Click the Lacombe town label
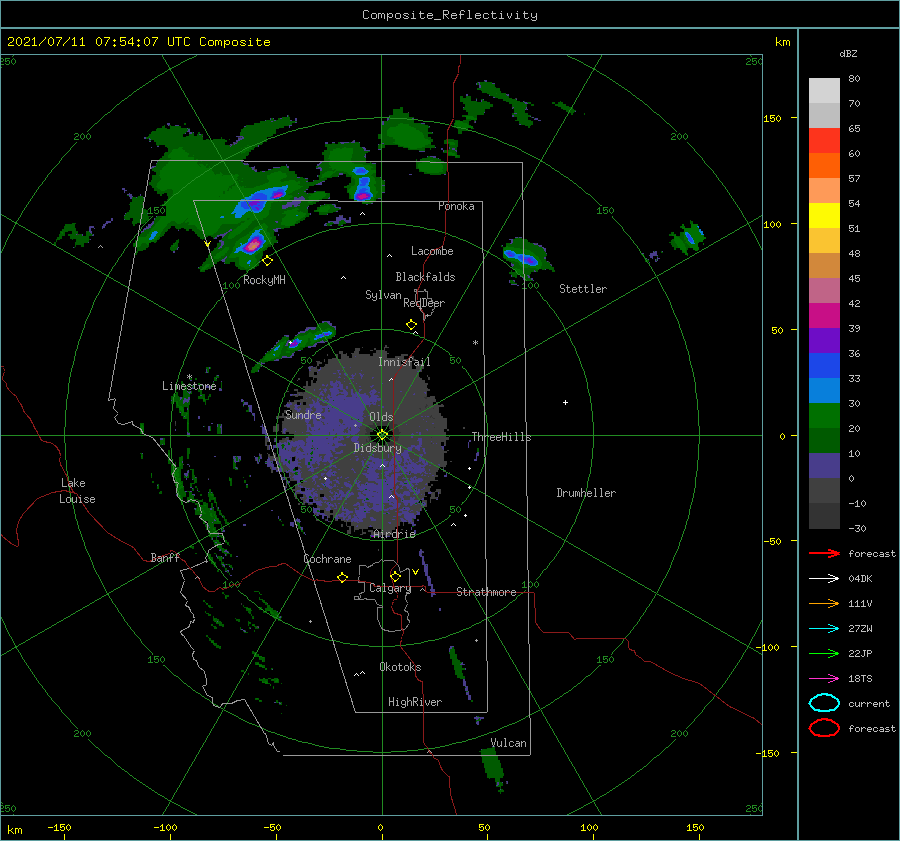This screenshot has height=841, width=900. [x=432, y=251]
